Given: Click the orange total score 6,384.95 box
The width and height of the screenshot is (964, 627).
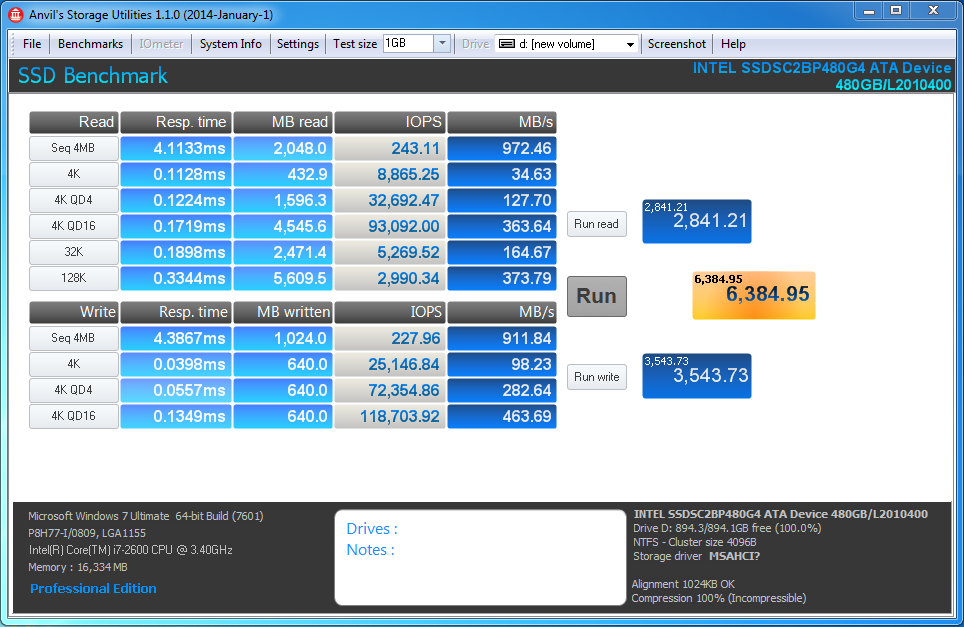Looking at the screenshot, I should pyautogui.click(x=754, y=295).
